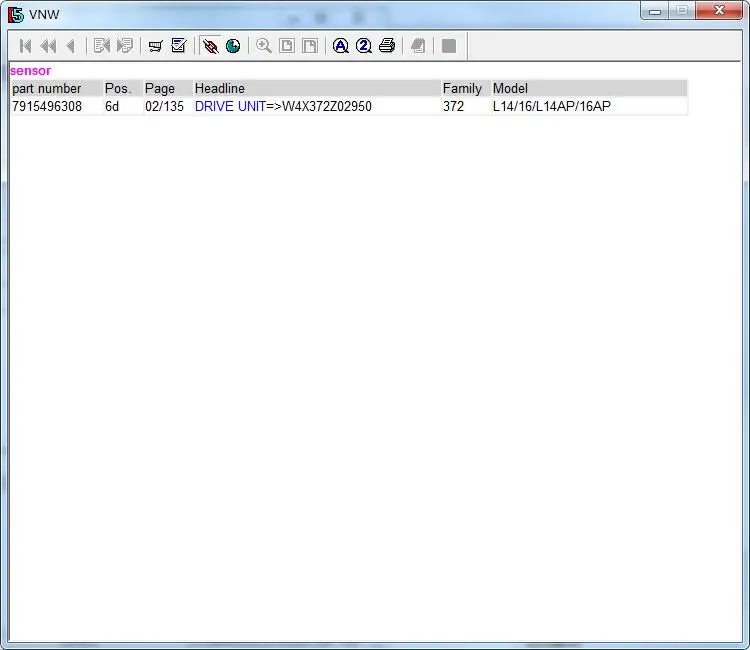
Task: Click the VNW application icon in title bar
Action: click(15, 14)
